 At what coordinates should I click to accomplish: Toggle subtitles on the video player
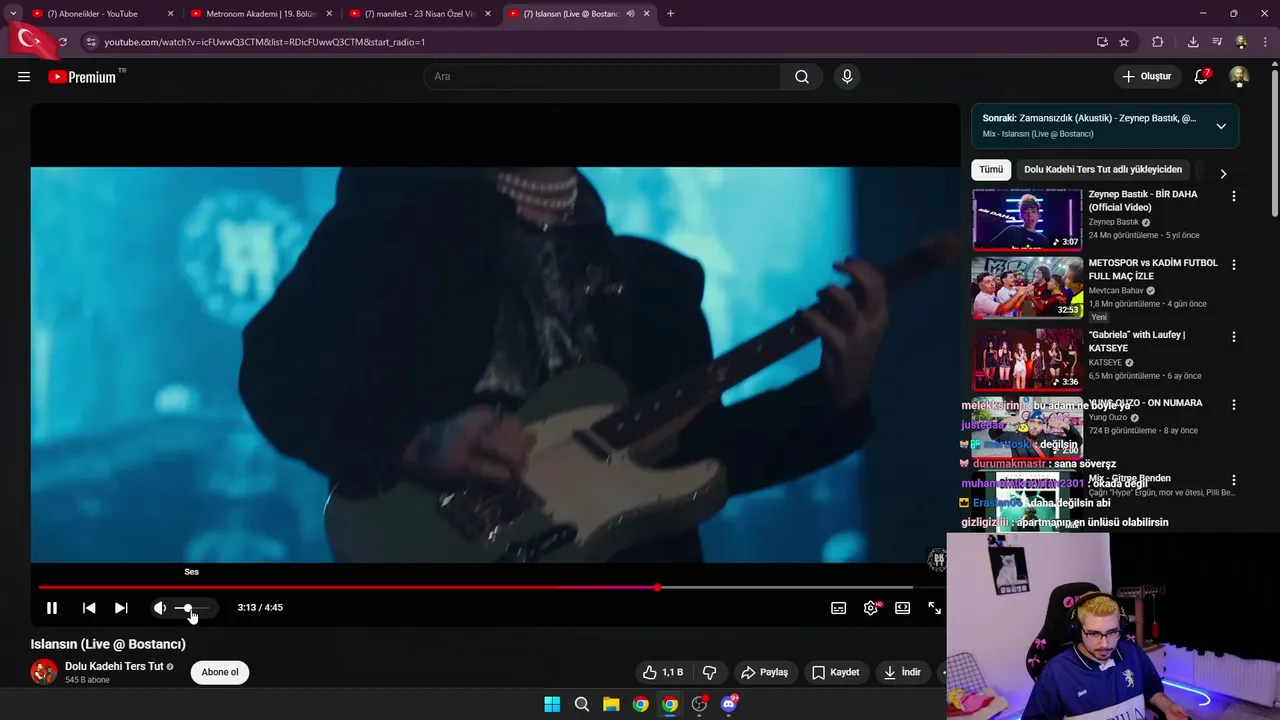point(838,607)
